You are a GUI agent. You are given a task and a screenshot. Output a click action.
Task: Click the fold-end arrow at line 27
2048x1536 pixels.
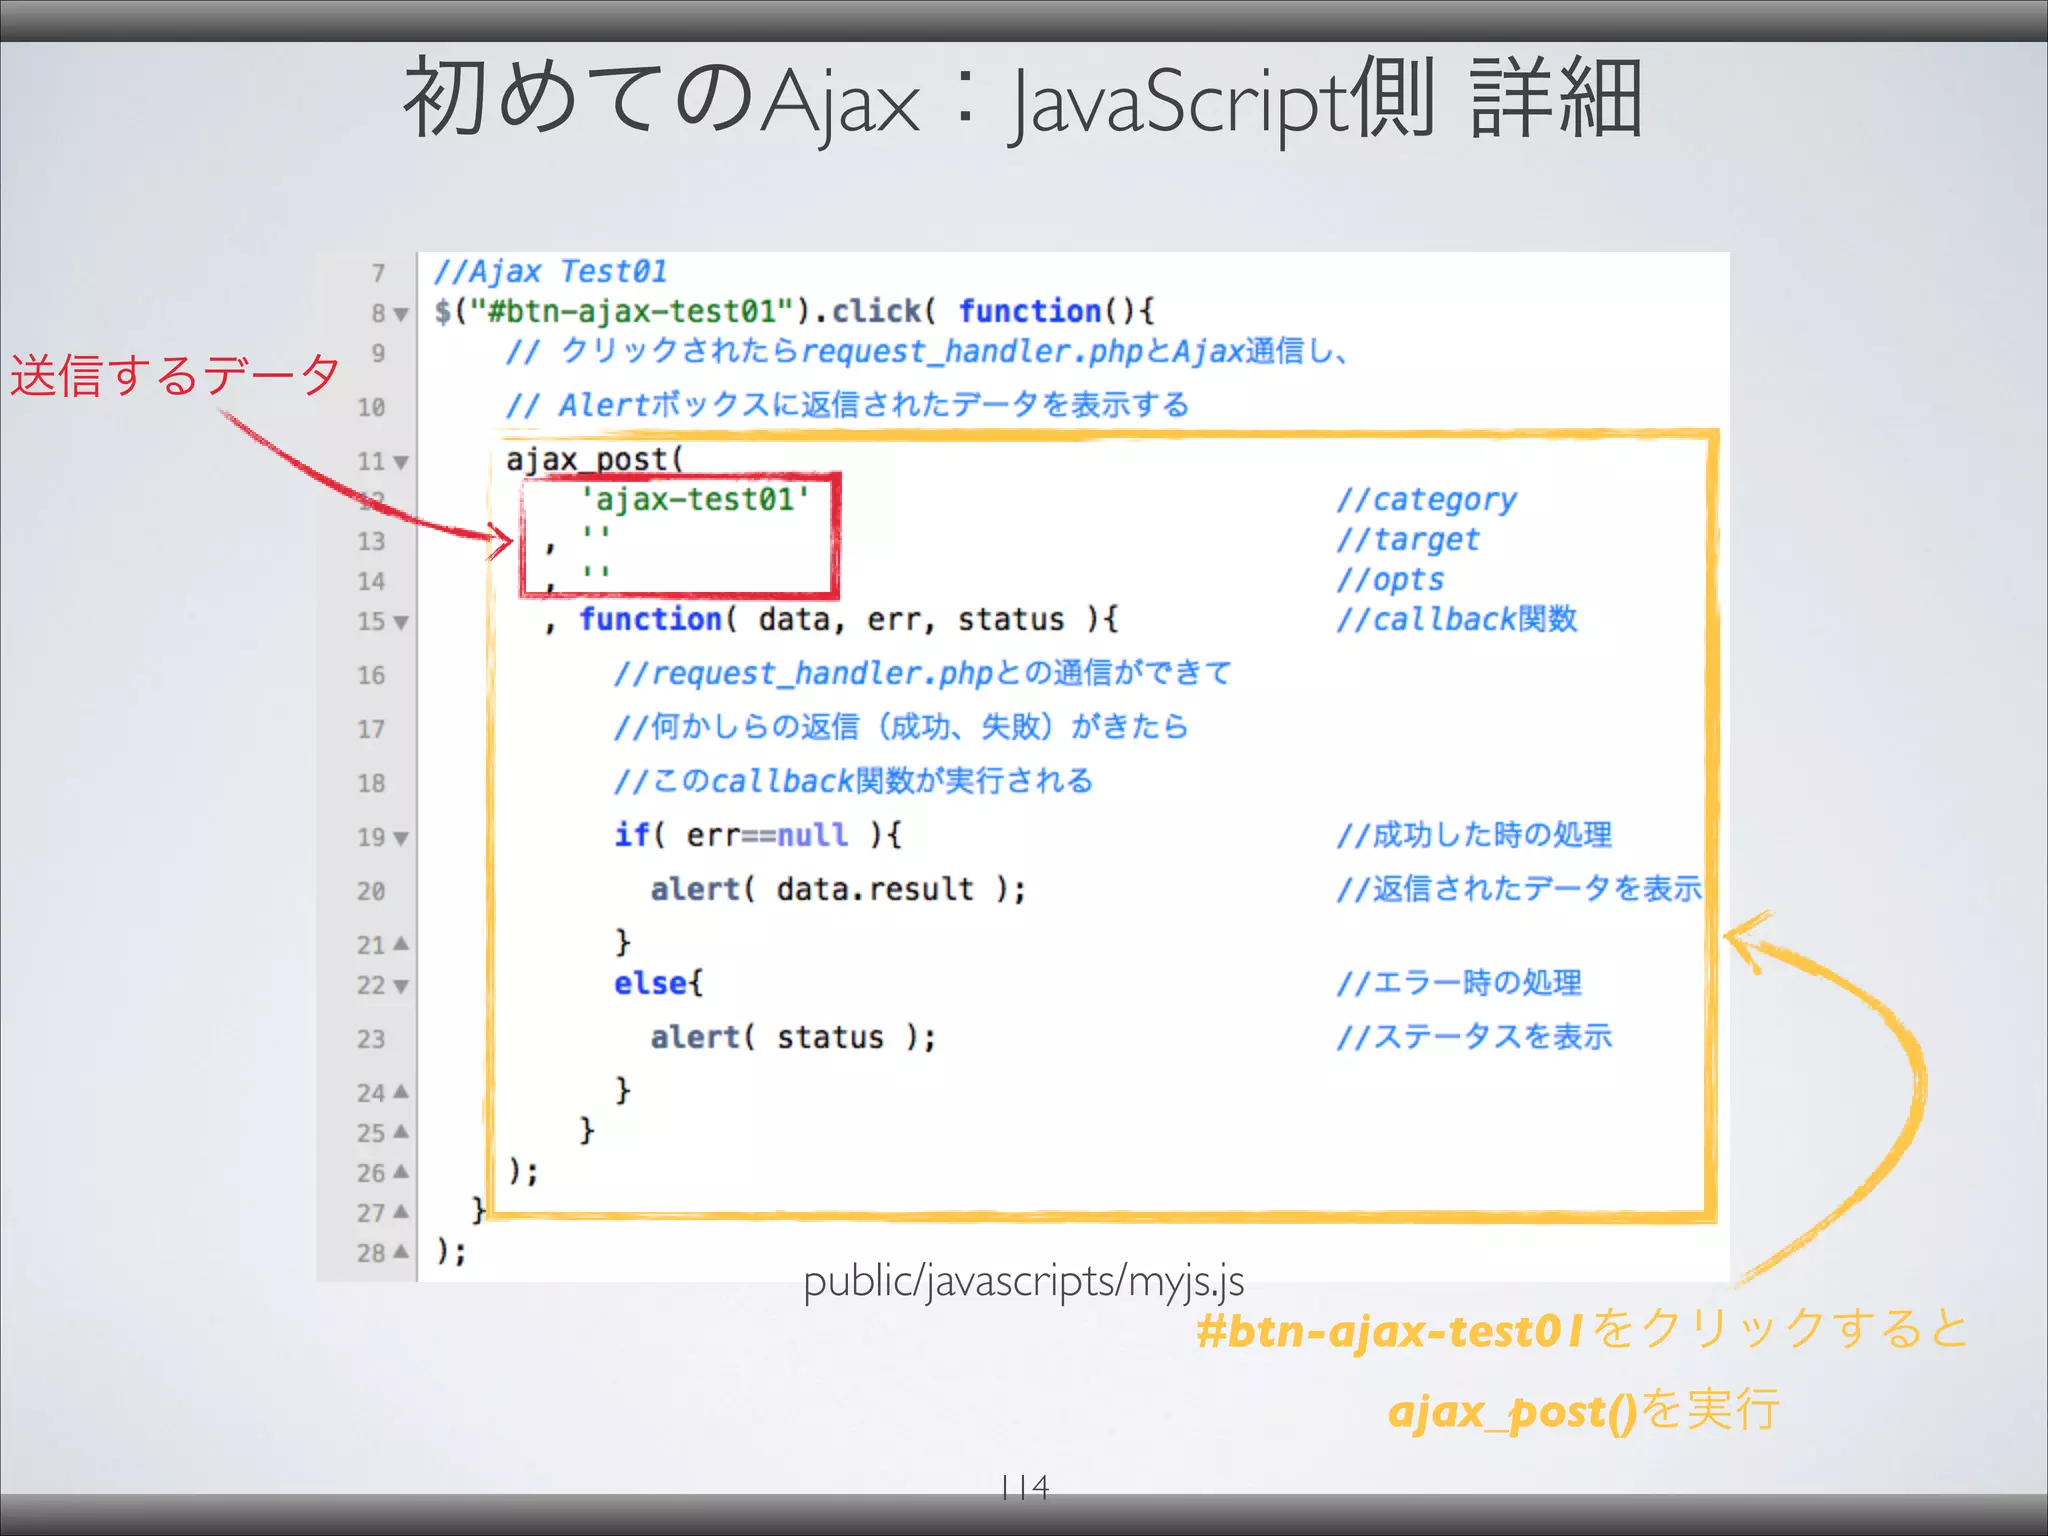pos(401,1211)
